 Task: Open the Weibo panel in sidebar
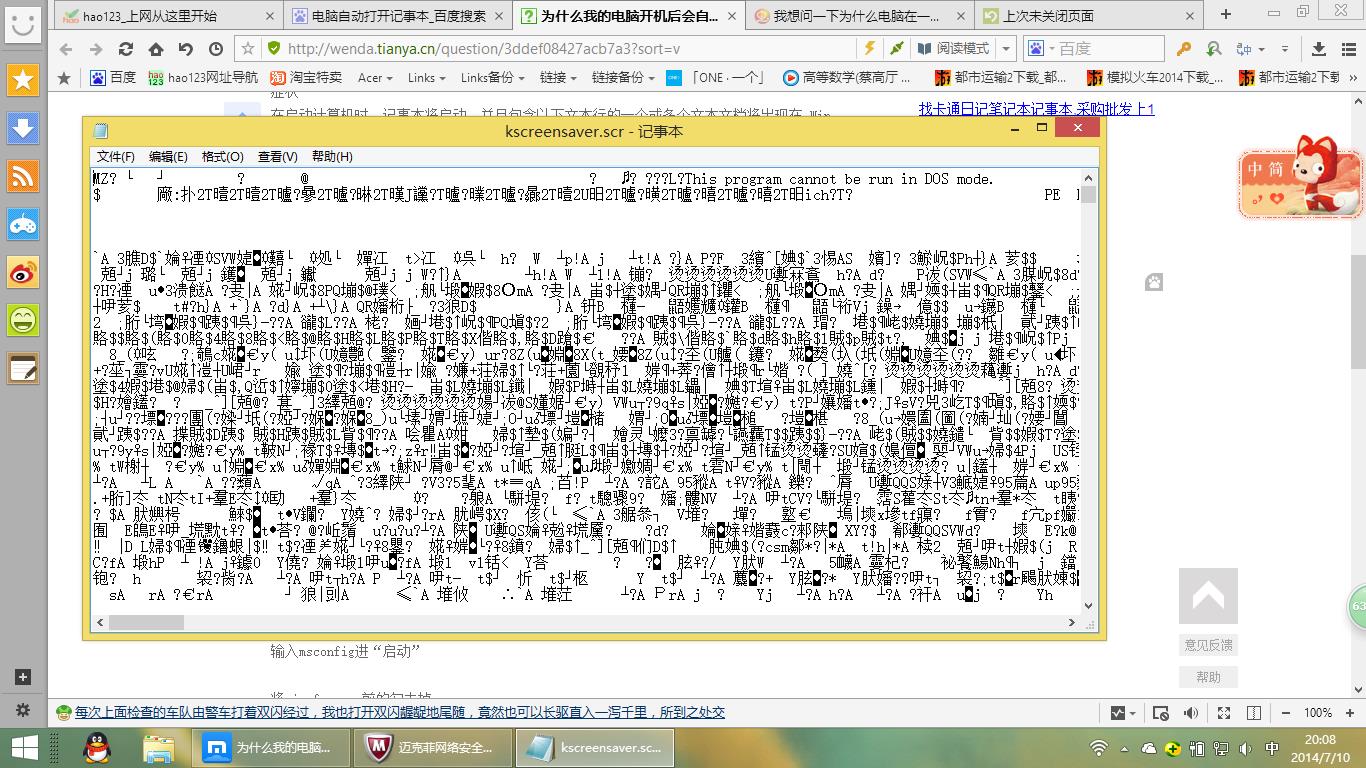[x=23, y=272]
